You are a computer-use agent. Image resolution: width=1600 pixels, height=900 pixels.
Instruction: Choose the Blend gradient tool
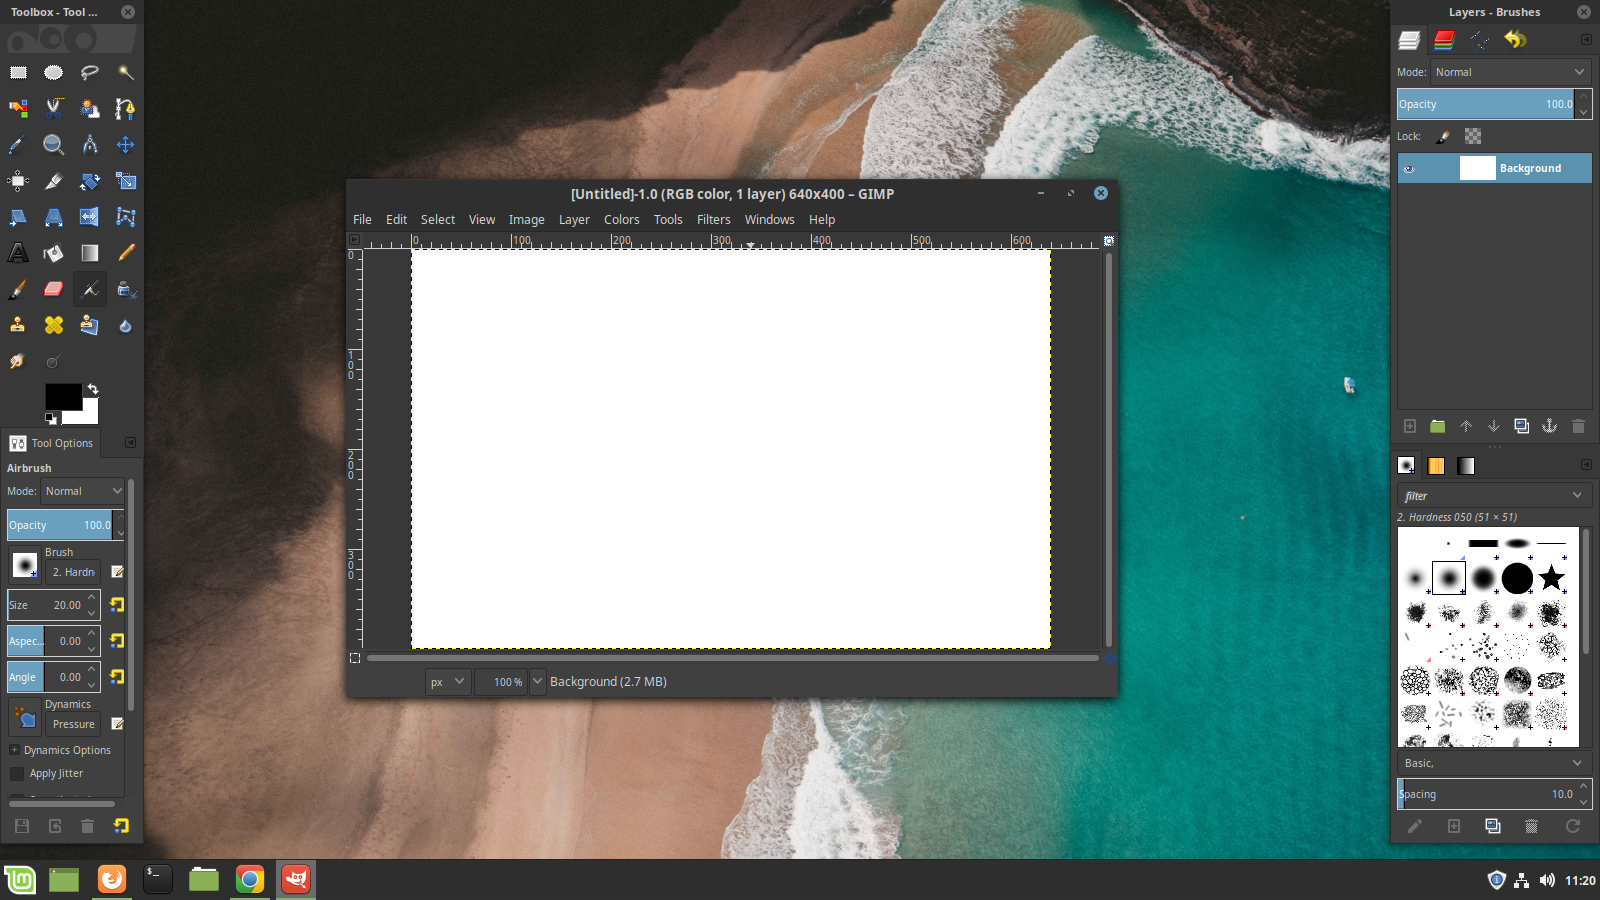(90, 253)
